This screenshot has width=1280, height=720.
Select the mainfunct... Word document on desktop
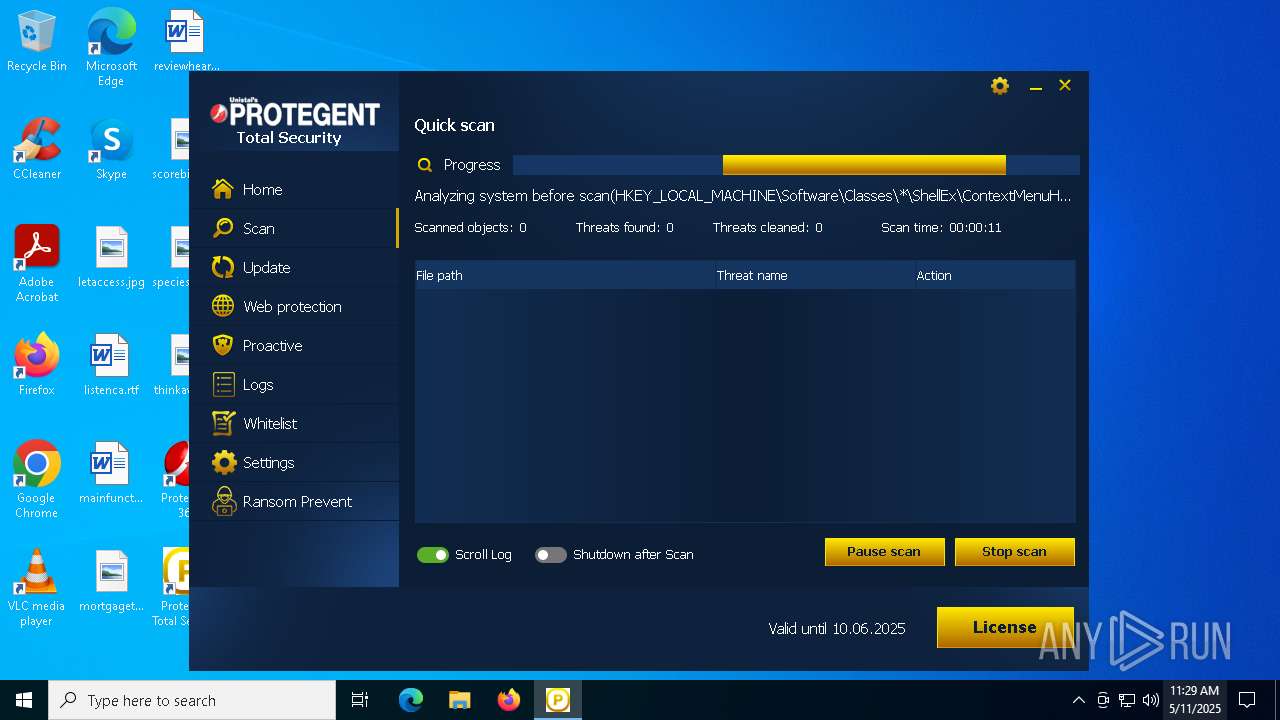(x=111, y=473)
